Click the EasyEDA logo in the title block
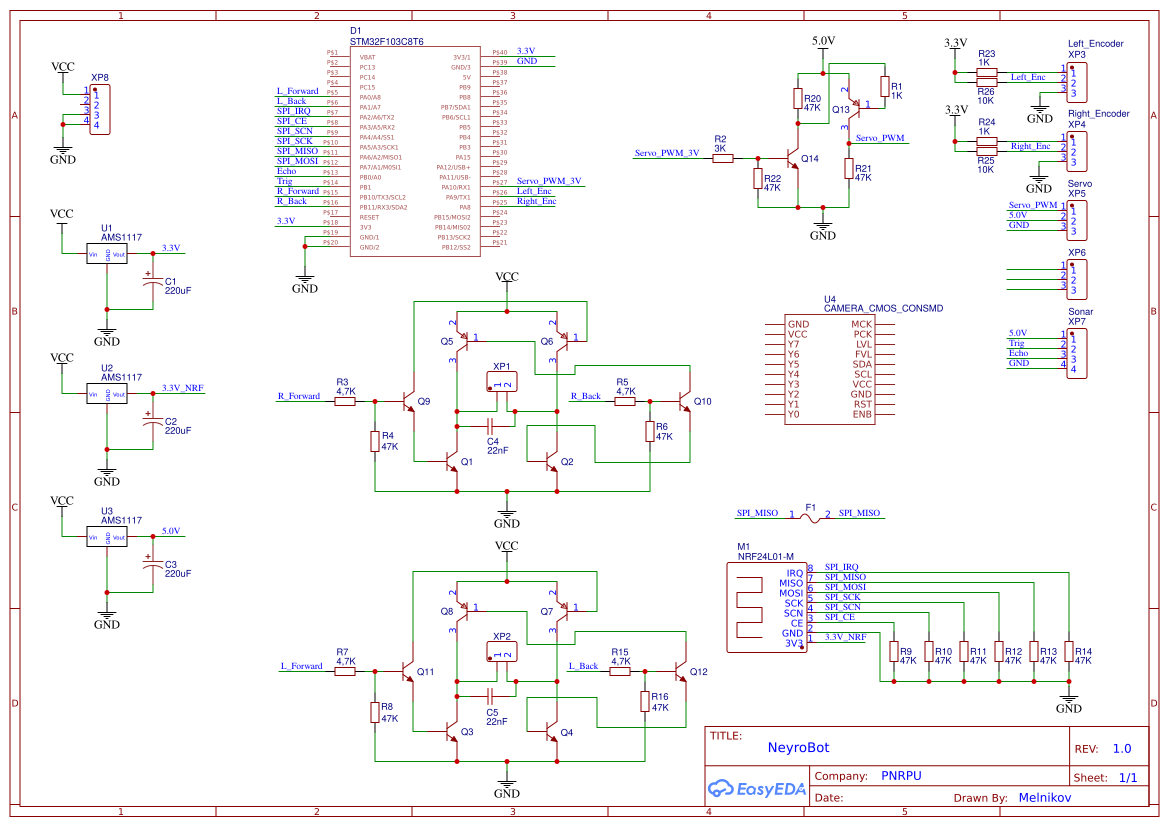The height and width of the screenshot is (827, 1169). click(x=757, y=789)
